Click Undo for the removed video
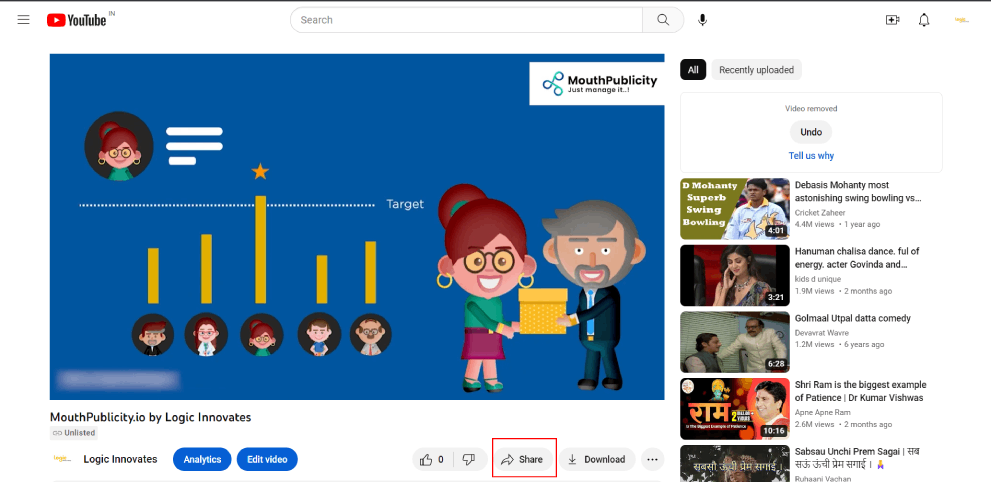Screen dimensions: 991x482 [811, 132]
